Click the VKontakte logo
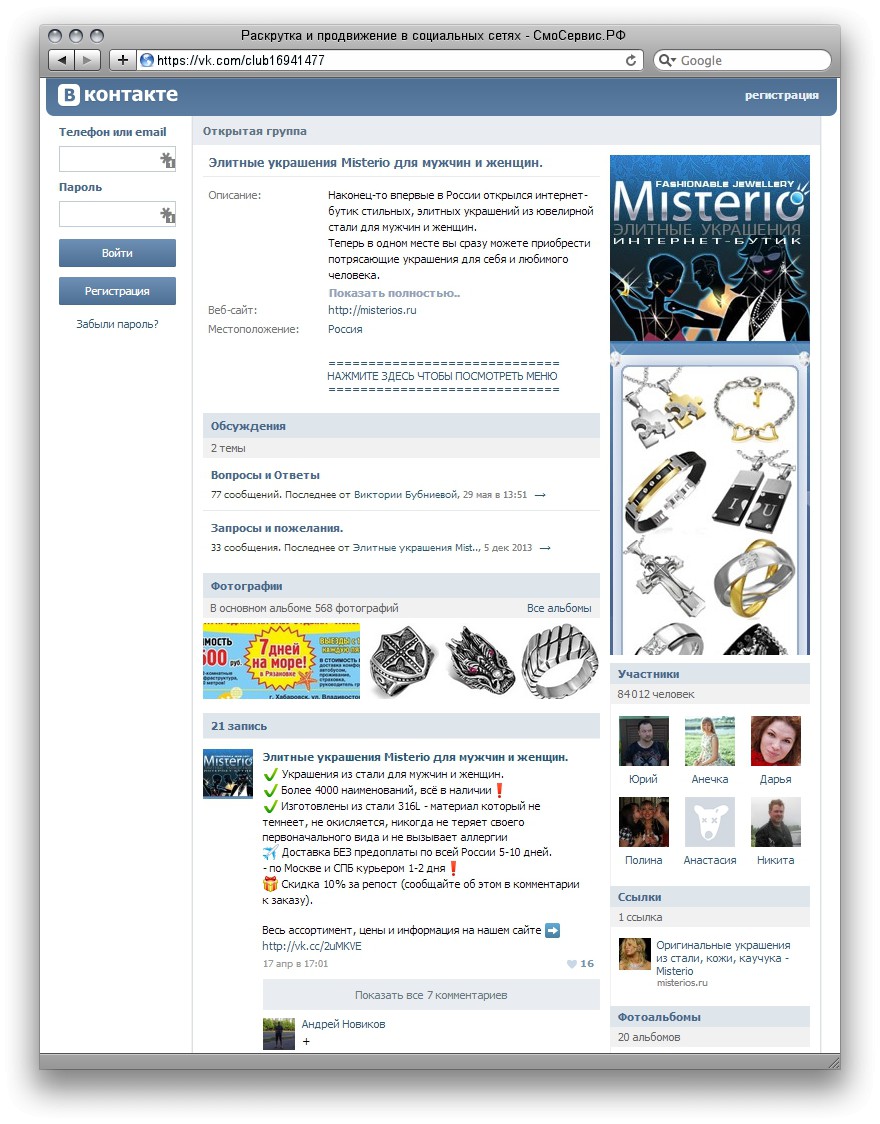 118,95
